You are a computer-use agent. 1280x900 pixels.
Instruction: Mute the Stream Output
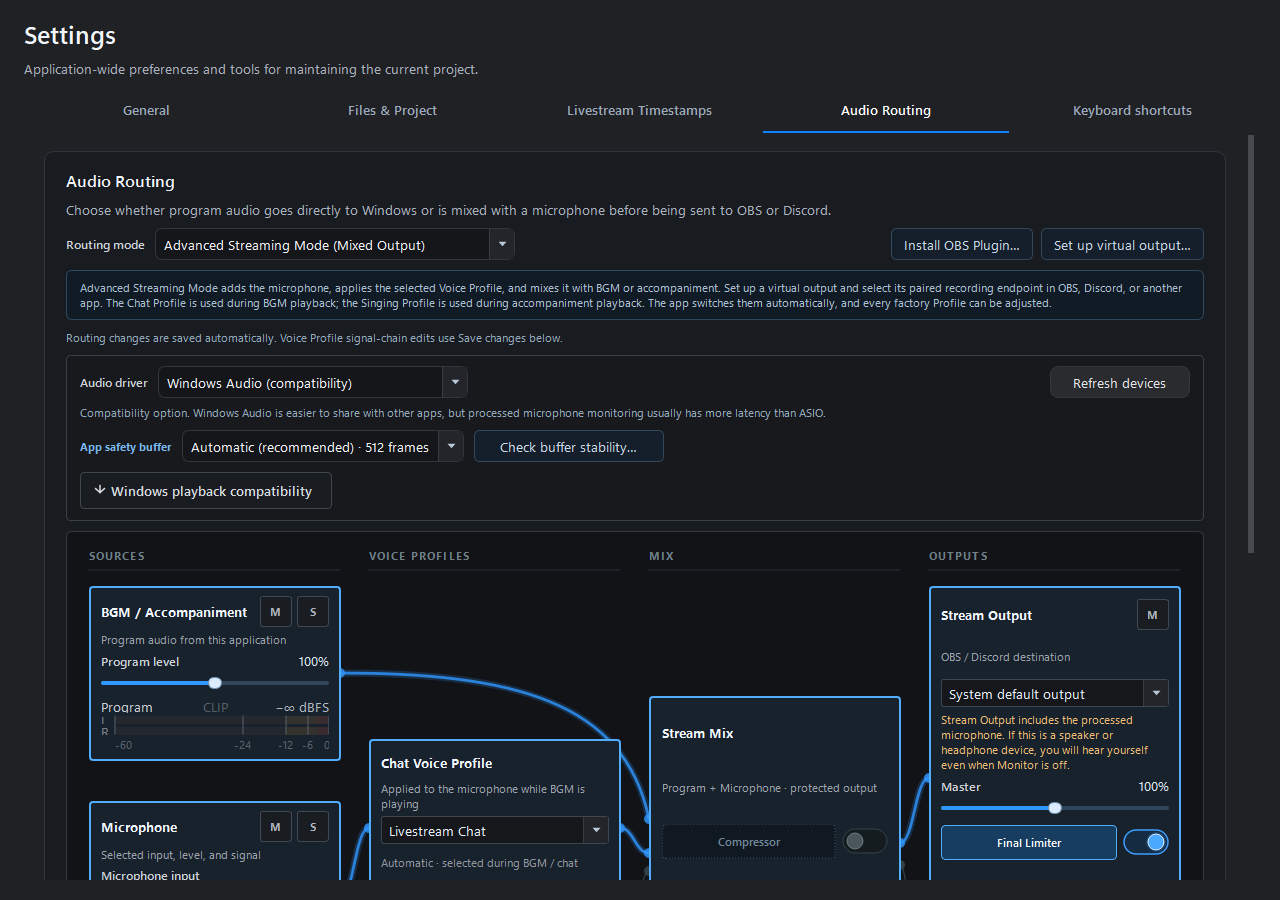coord(1152,615)
